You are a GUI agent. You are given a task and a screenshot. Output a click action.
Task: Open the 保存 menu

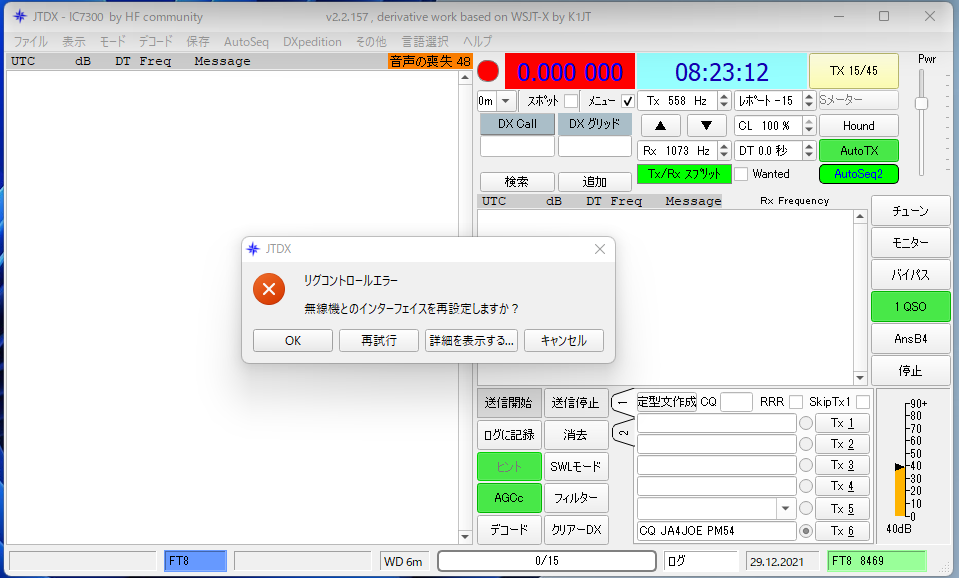[198, 42]
